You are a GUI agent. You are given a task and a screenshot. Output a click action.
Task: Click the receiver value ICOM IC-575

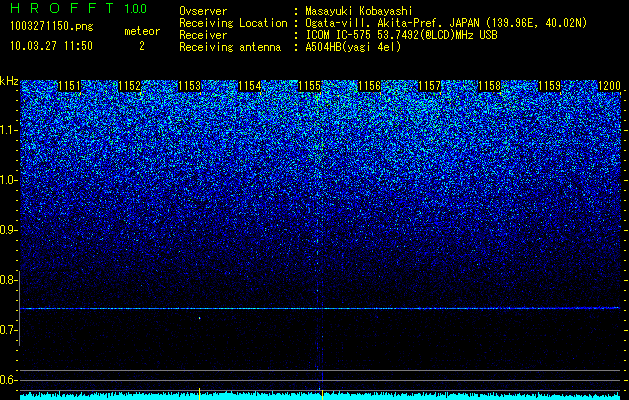click(x=338, y=35)
